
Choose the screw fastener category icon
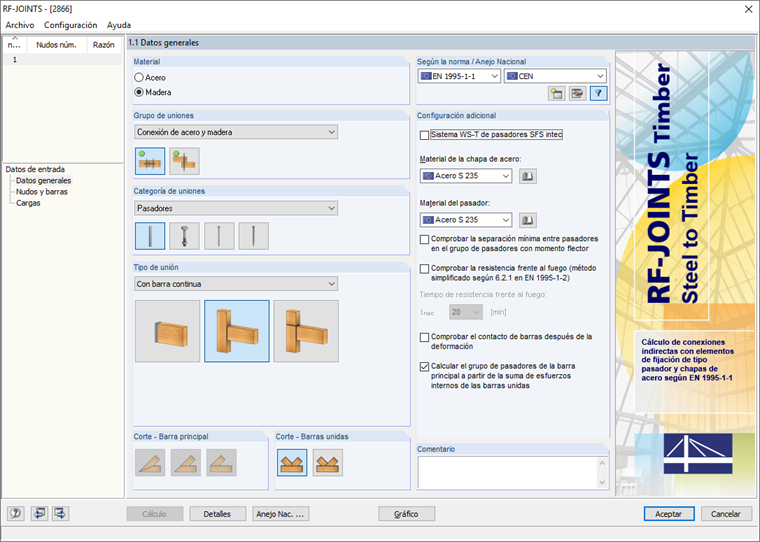[253, 236]
